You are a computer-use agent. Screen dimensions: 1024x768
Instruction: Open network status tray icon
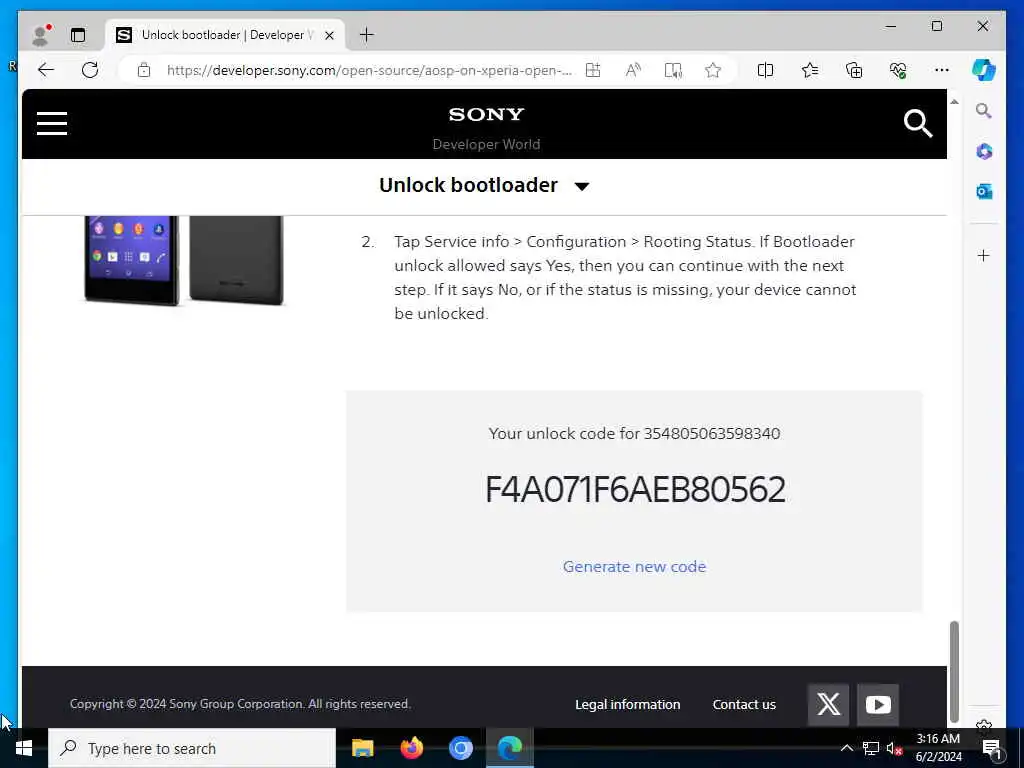[x=871, y=748]
